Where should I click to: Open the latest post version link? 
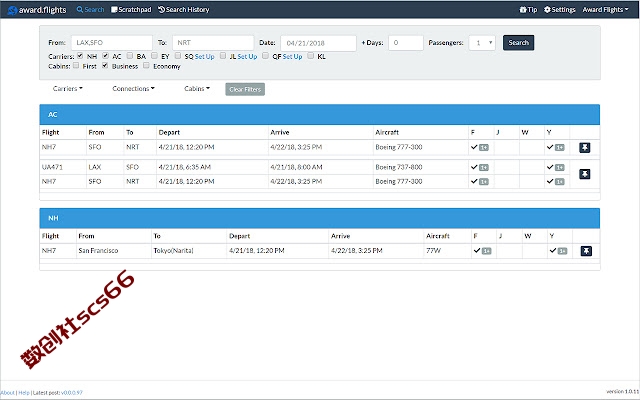(x=72, y=393)
